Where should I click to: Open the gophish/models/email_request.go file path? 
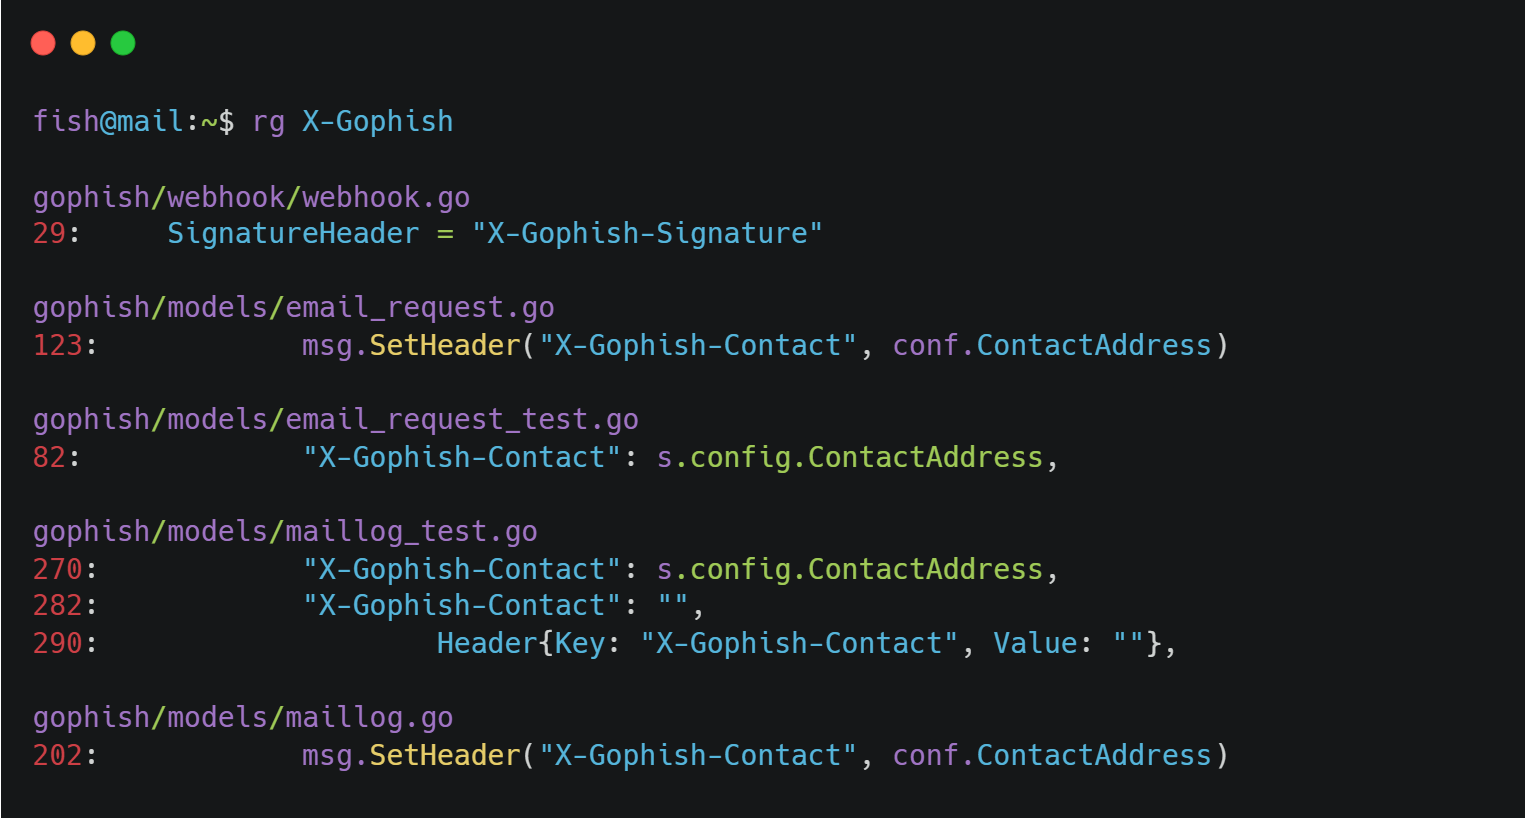(293, 307)
